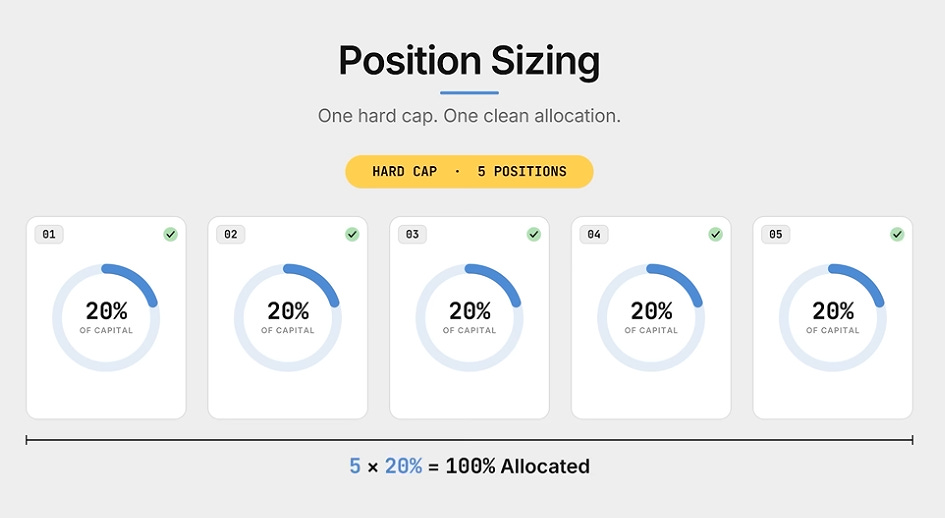
Task: Select the 05 position number badge
Action: [776, 235]
